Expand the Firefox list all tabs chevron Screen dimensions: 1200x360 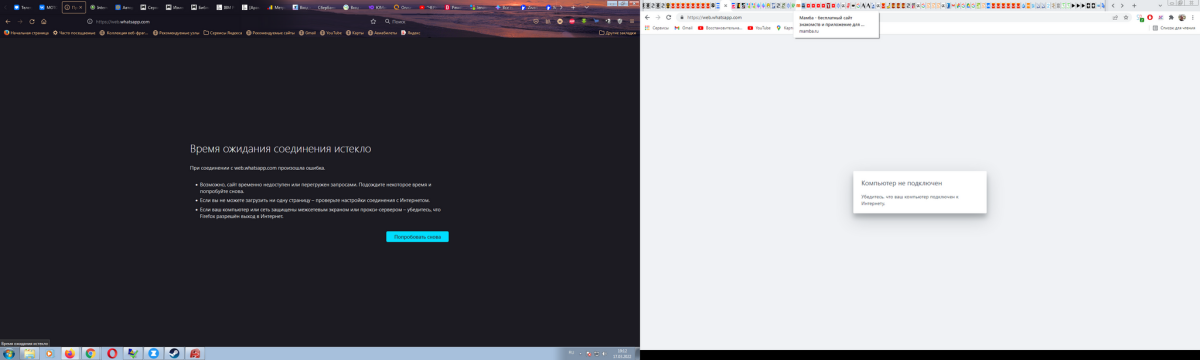tap(587, 7)
